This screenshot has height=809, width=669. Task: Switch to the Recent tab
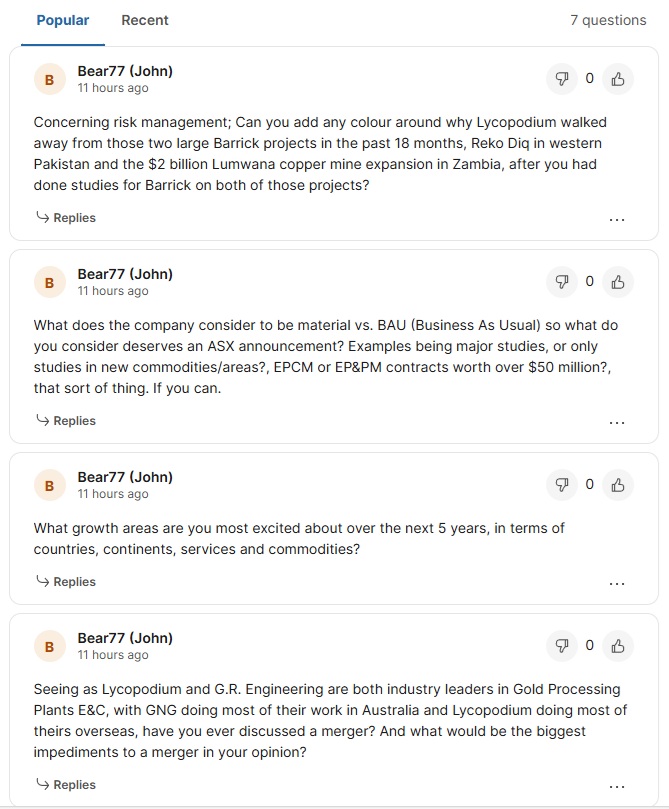click(x=145, y=20)
